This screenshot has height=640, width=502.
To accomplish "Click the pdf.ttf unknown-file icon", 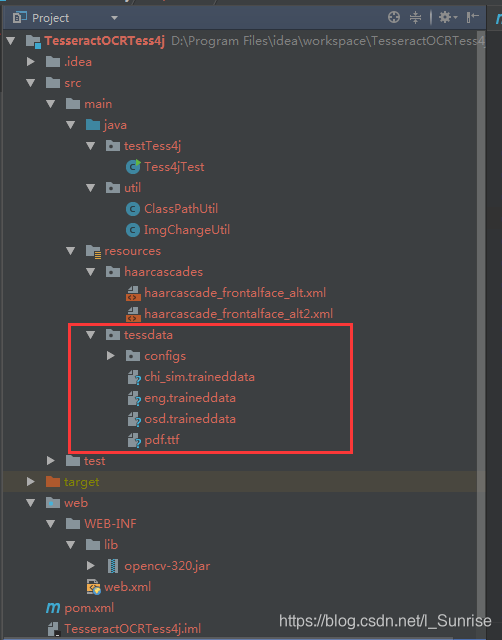I will pyautogui.click(x=134, y=440).
